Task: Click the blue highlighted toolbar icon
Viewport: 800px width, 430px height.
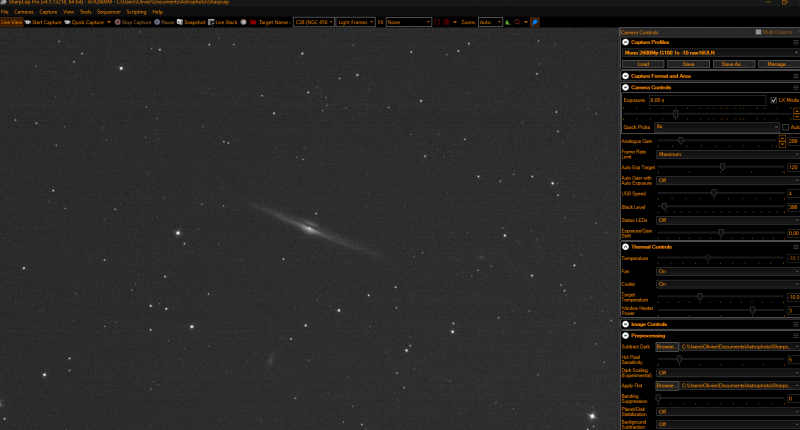Action: coord(535,22)
